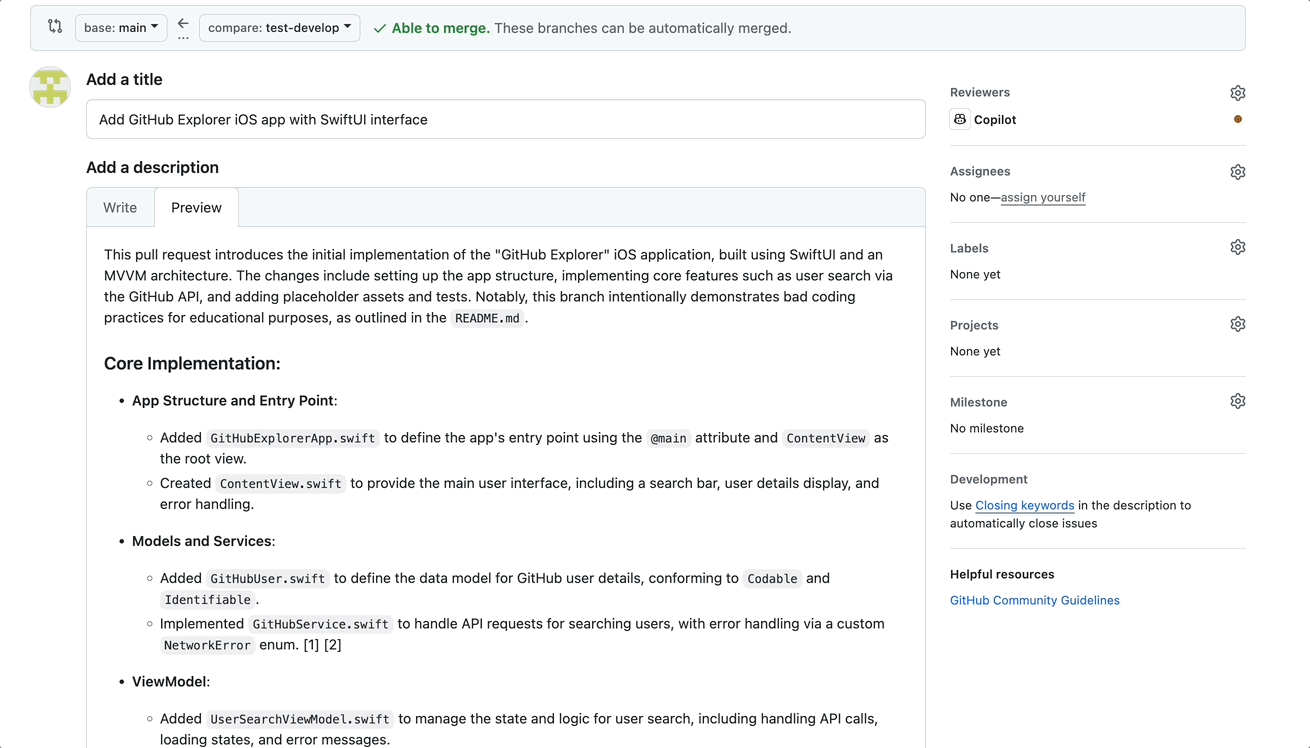
Task: Click App Structure and Entry Point text
Action: 233,400
